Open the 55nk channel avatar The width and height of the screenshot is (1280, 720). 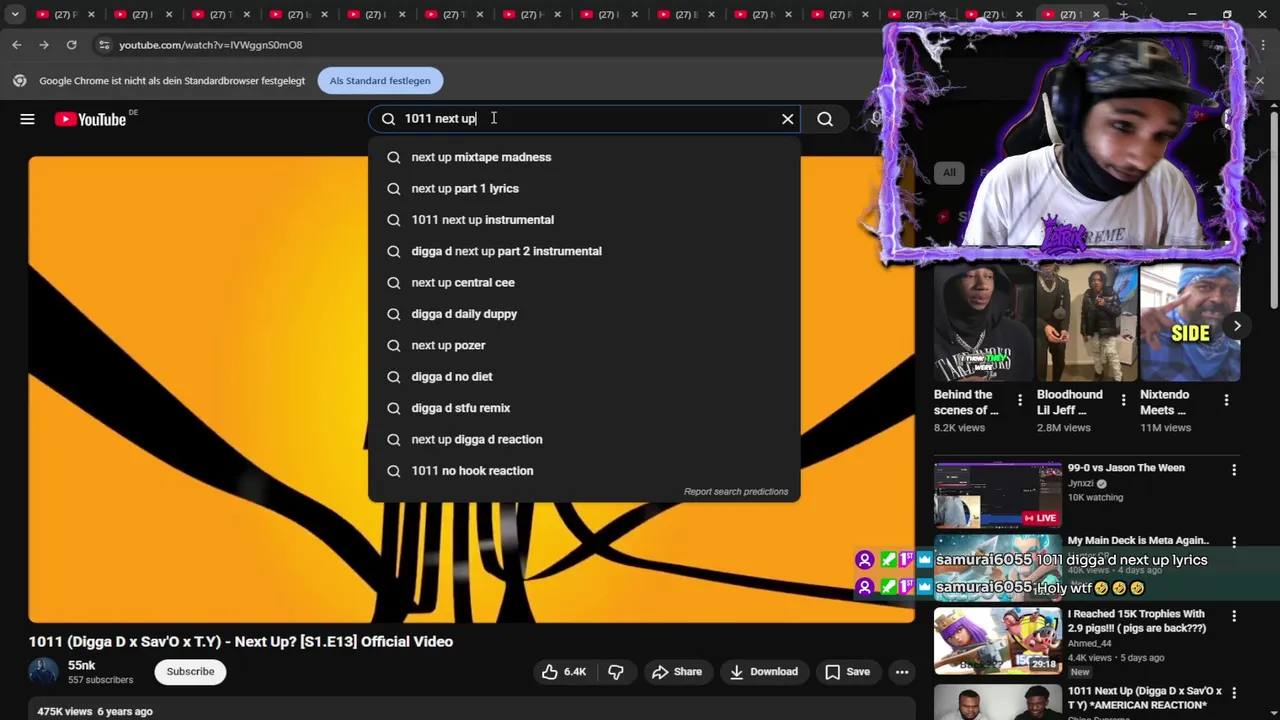[x=44, y=672]
